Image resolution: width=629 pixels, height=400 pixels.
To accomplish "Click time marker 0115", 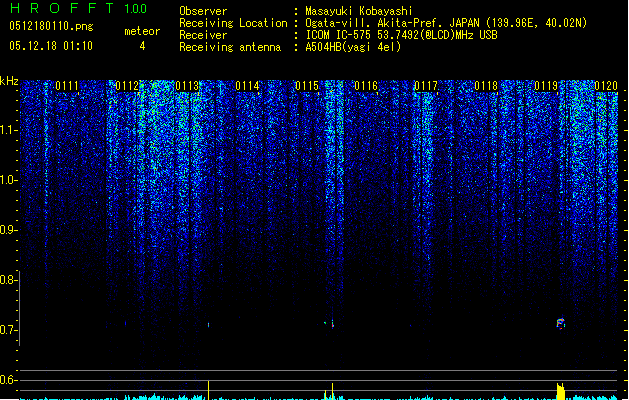I will [x=307, y=86].
